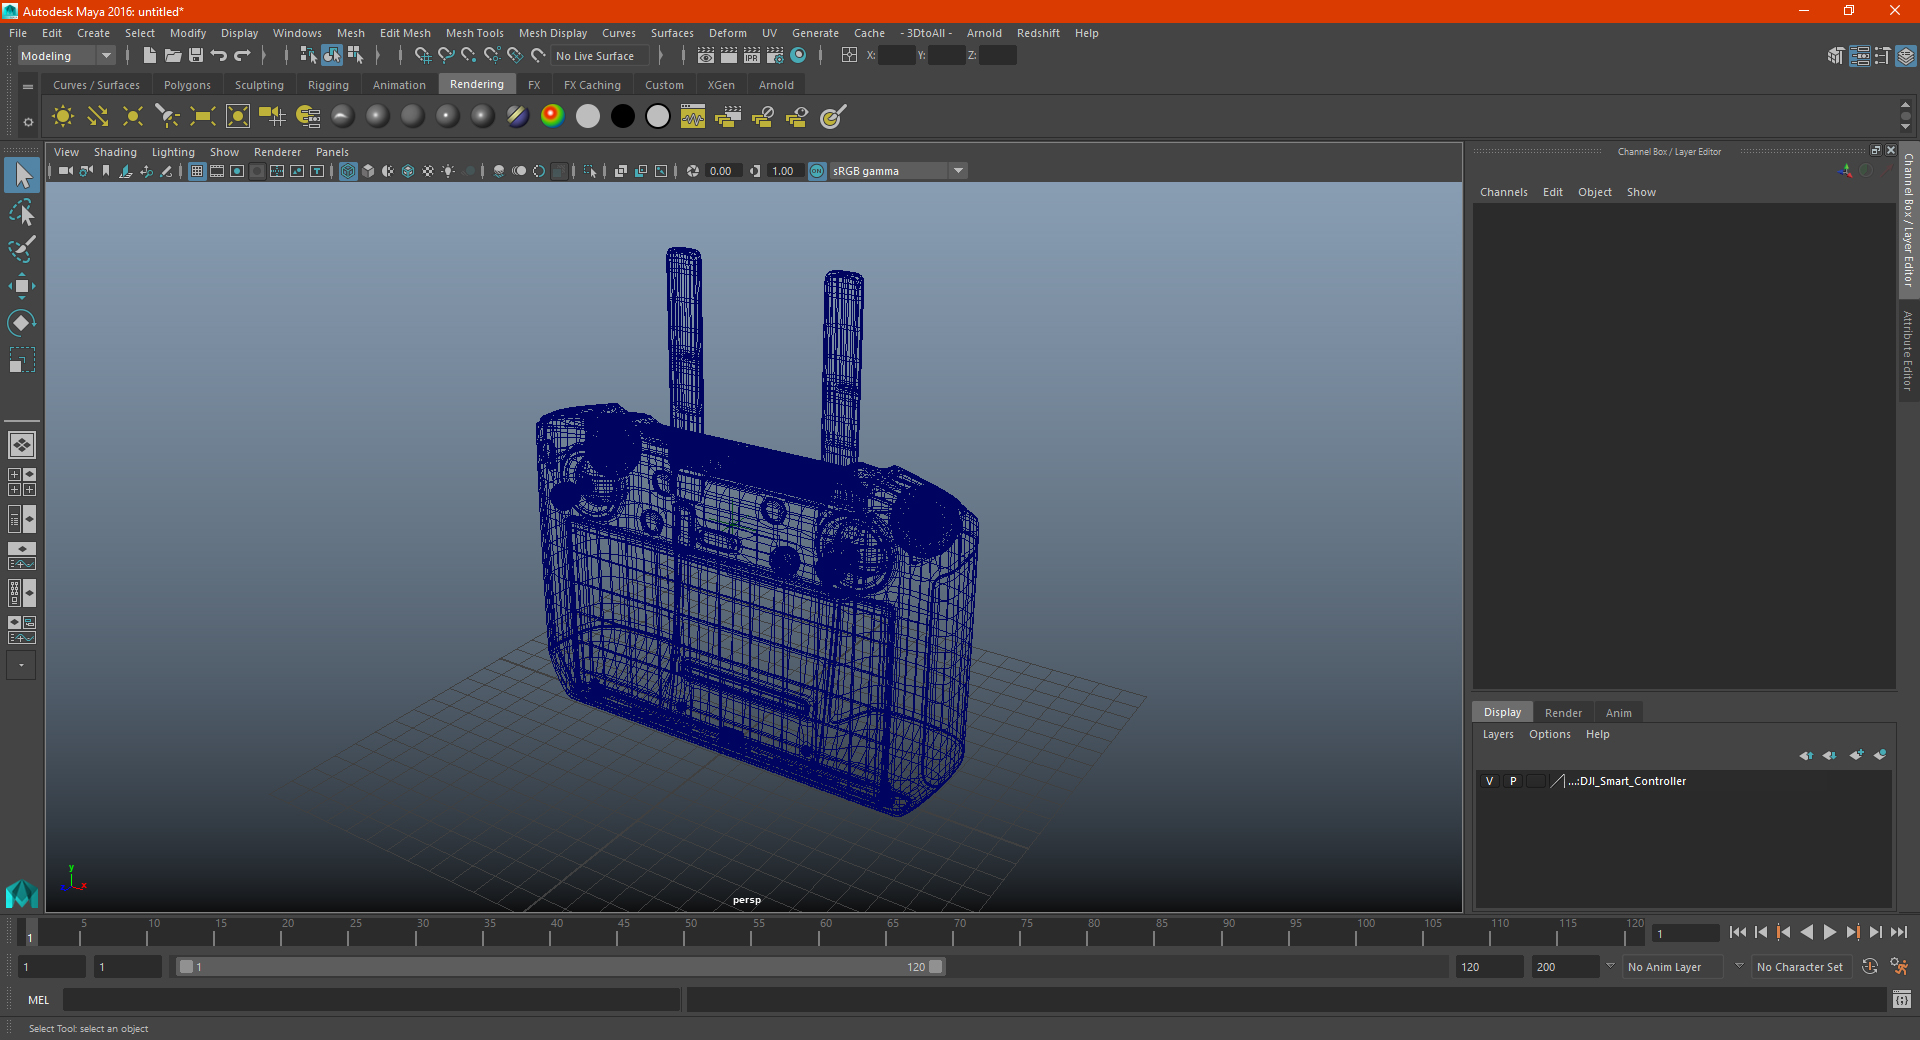The height and width of the screenshot is (1040, 1920).
Task: Open the Modeling menu set dropdown
Action: click(x=67, y=56)
